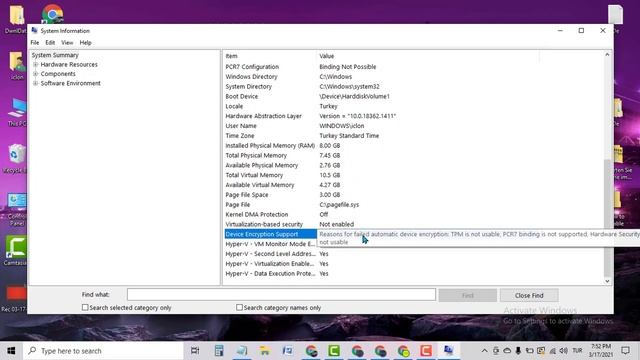
Task: Click the details list scroll-up arrow
Action: [x=607, y=55]
